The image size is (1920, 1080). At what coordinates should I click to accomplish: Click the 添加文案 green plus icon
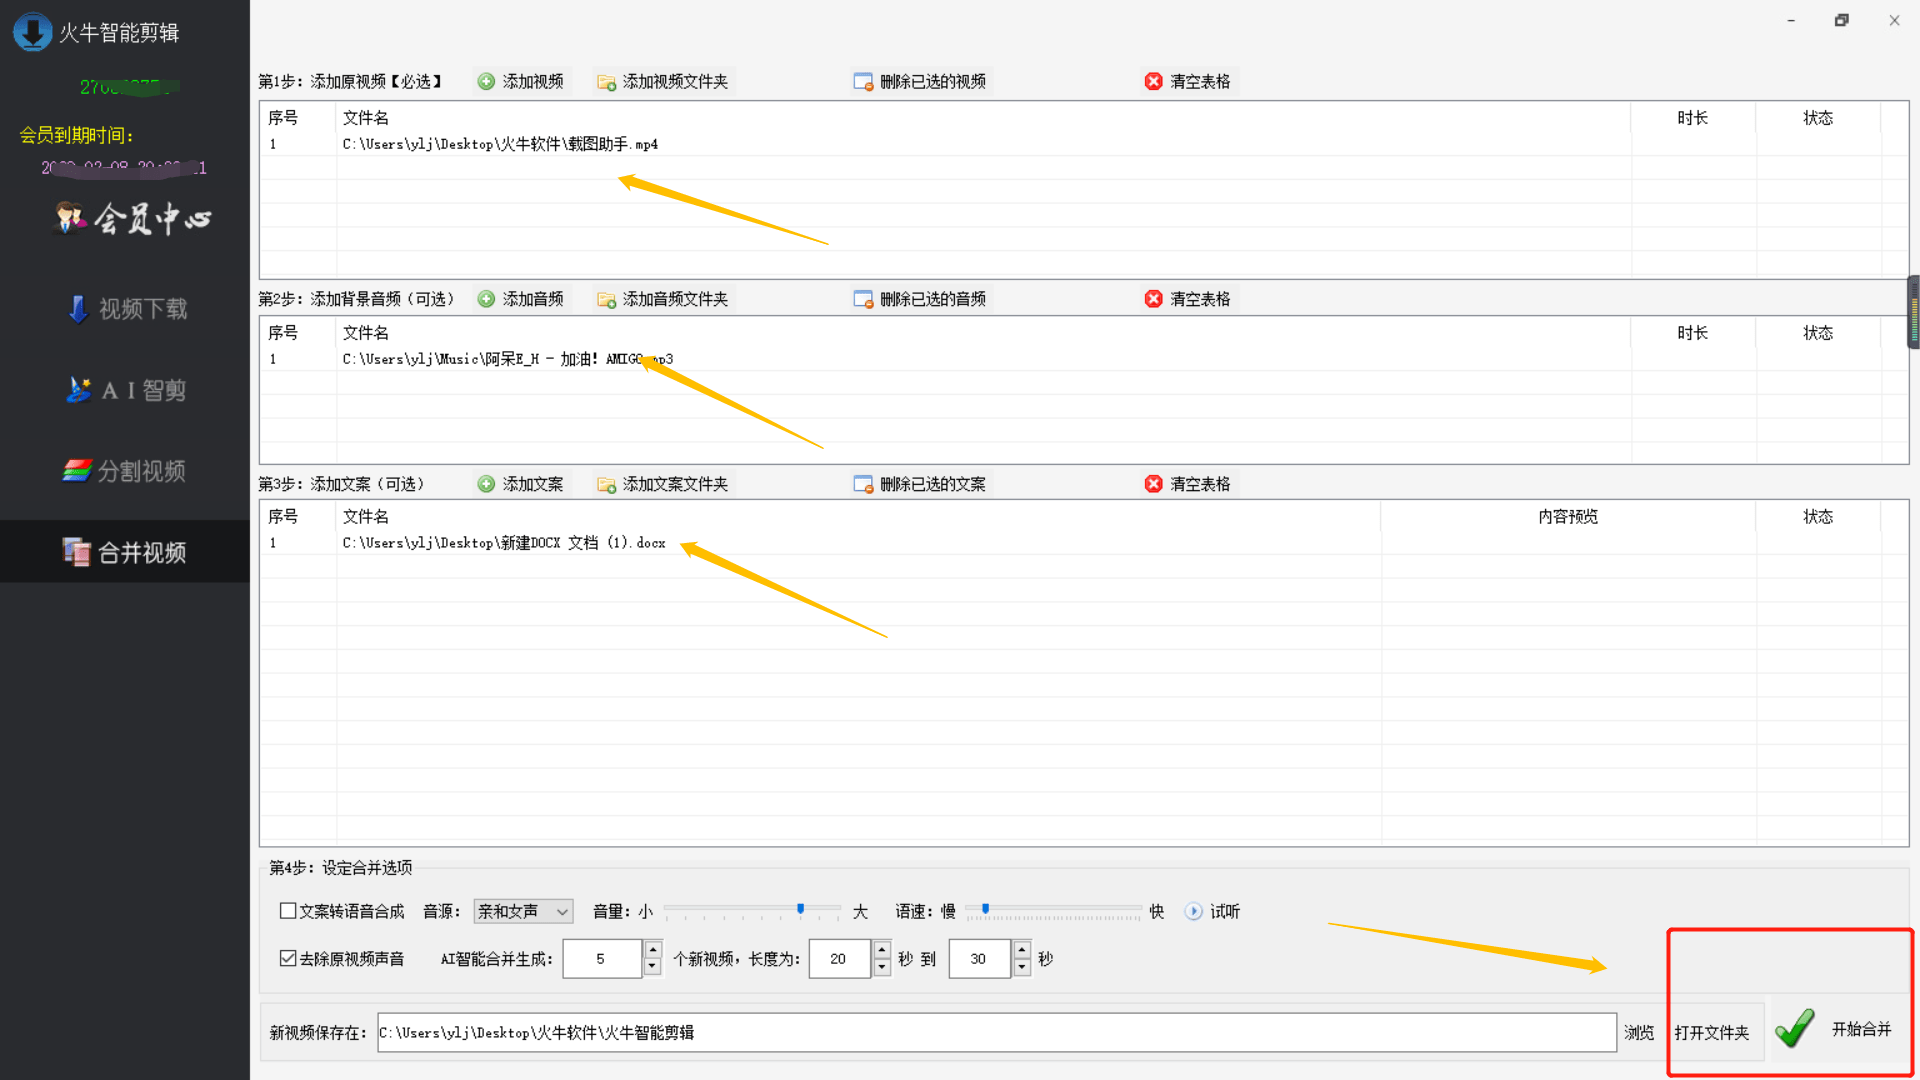coord(486,484)
